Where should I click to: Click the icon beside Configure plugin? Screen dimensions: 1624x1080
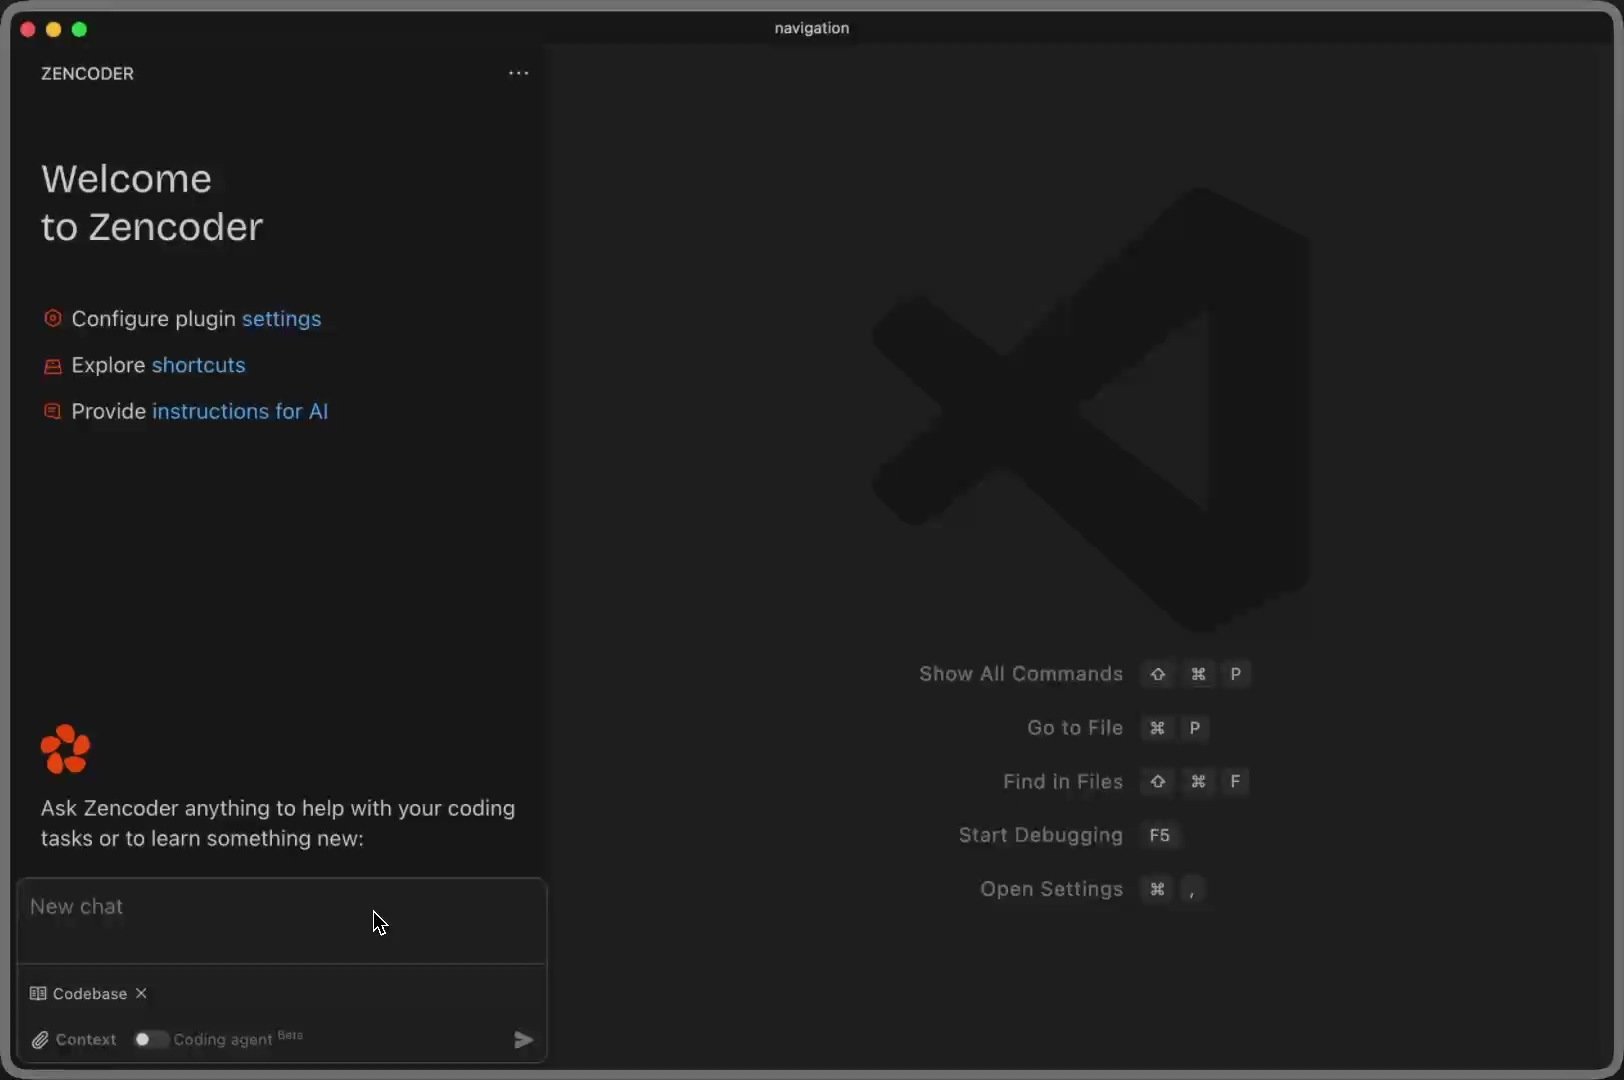tap(53, 319)
